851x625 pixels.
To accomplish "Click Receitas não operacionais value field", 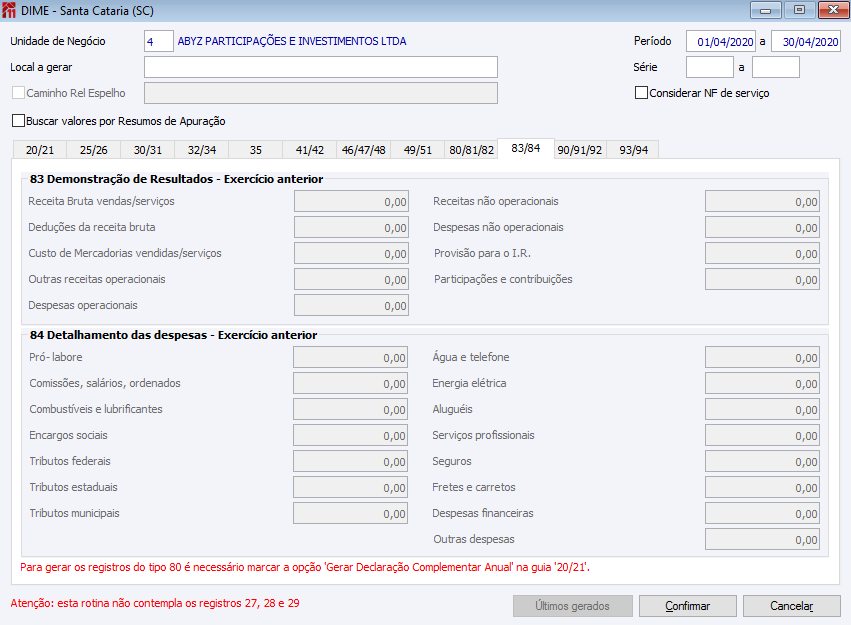I will click(762, 201).
